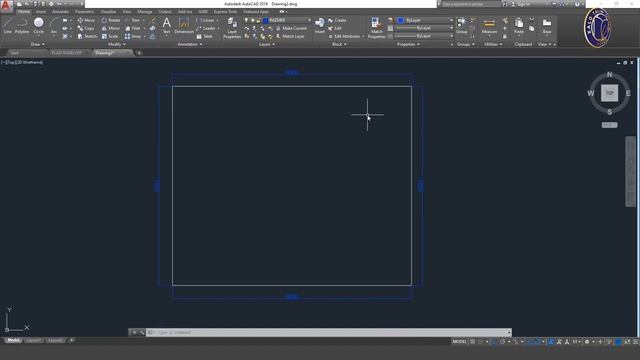This screenshot has height=360, width=640.
Task: Expand the Layers panel
Action: click(267, 44)
